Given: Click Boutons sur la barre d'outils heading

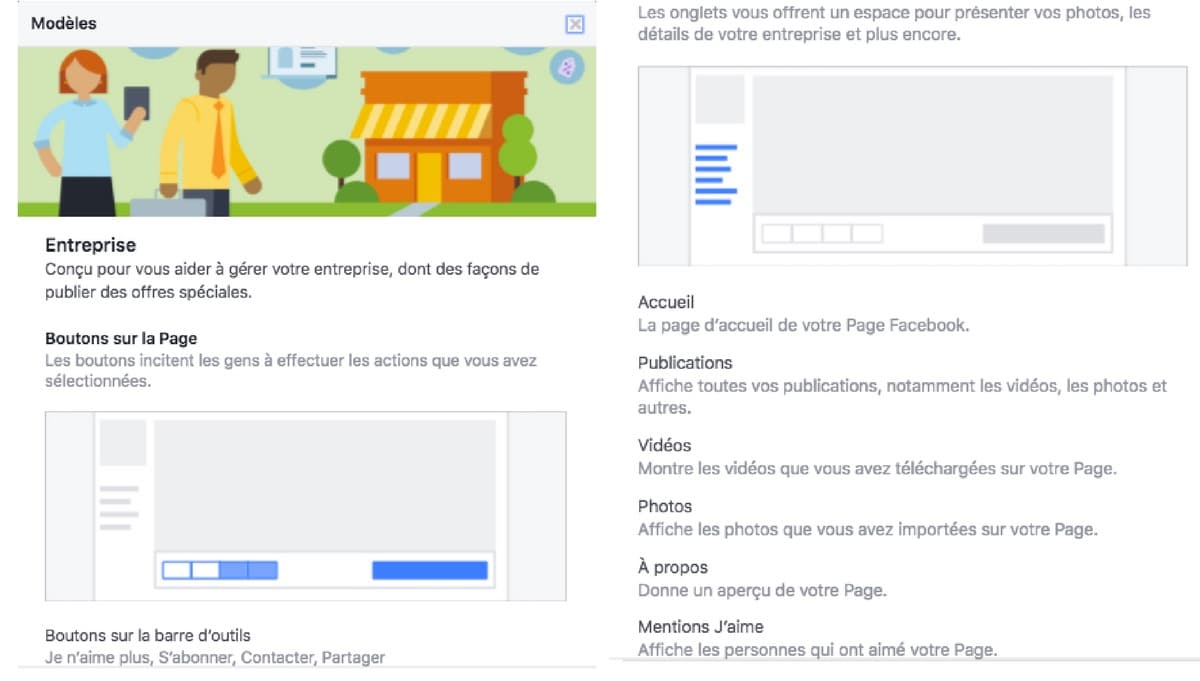Looking at the screenshot, I should click(148, 635).
